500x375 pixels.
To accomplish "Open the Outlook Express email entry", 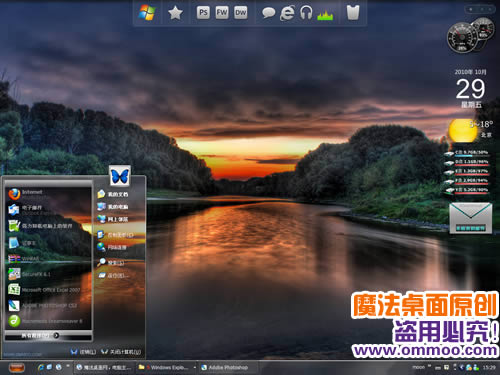I will click(x=48, y=209).
